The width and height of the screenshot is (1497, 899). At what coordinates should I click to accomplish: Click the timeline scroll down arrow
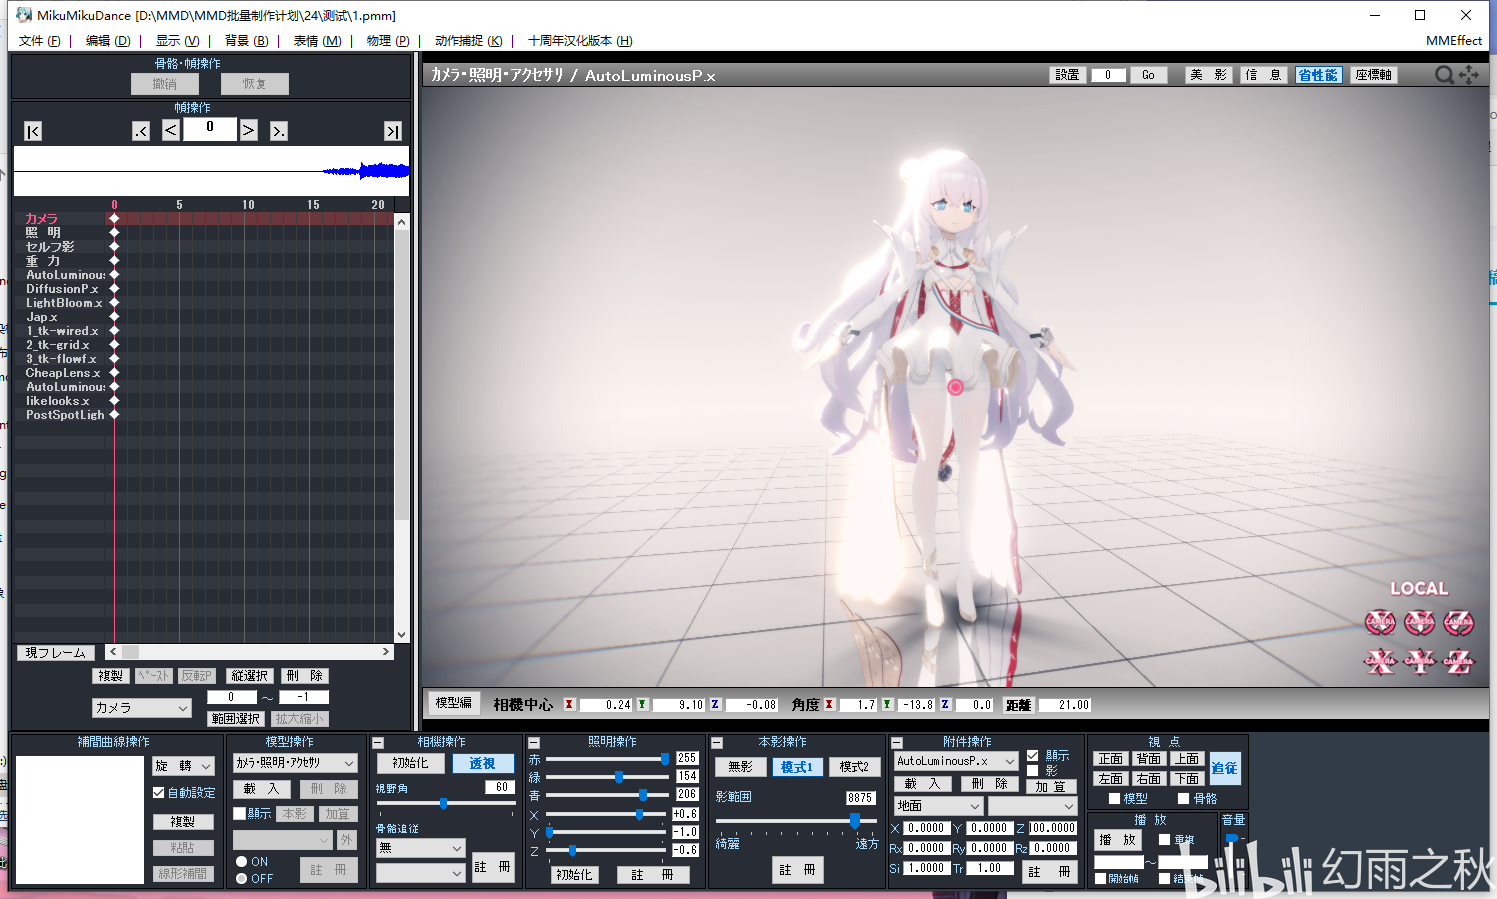[401, 634]
